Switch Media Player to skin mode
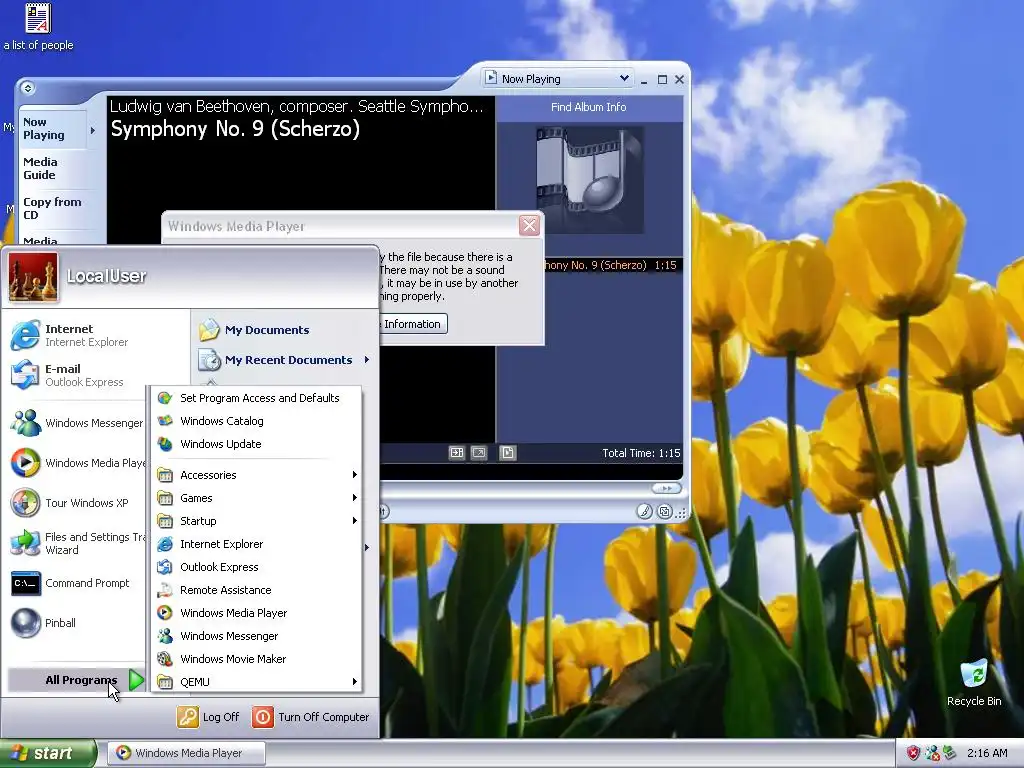Viewport: 1024px width, 768px height. (664, 511)
